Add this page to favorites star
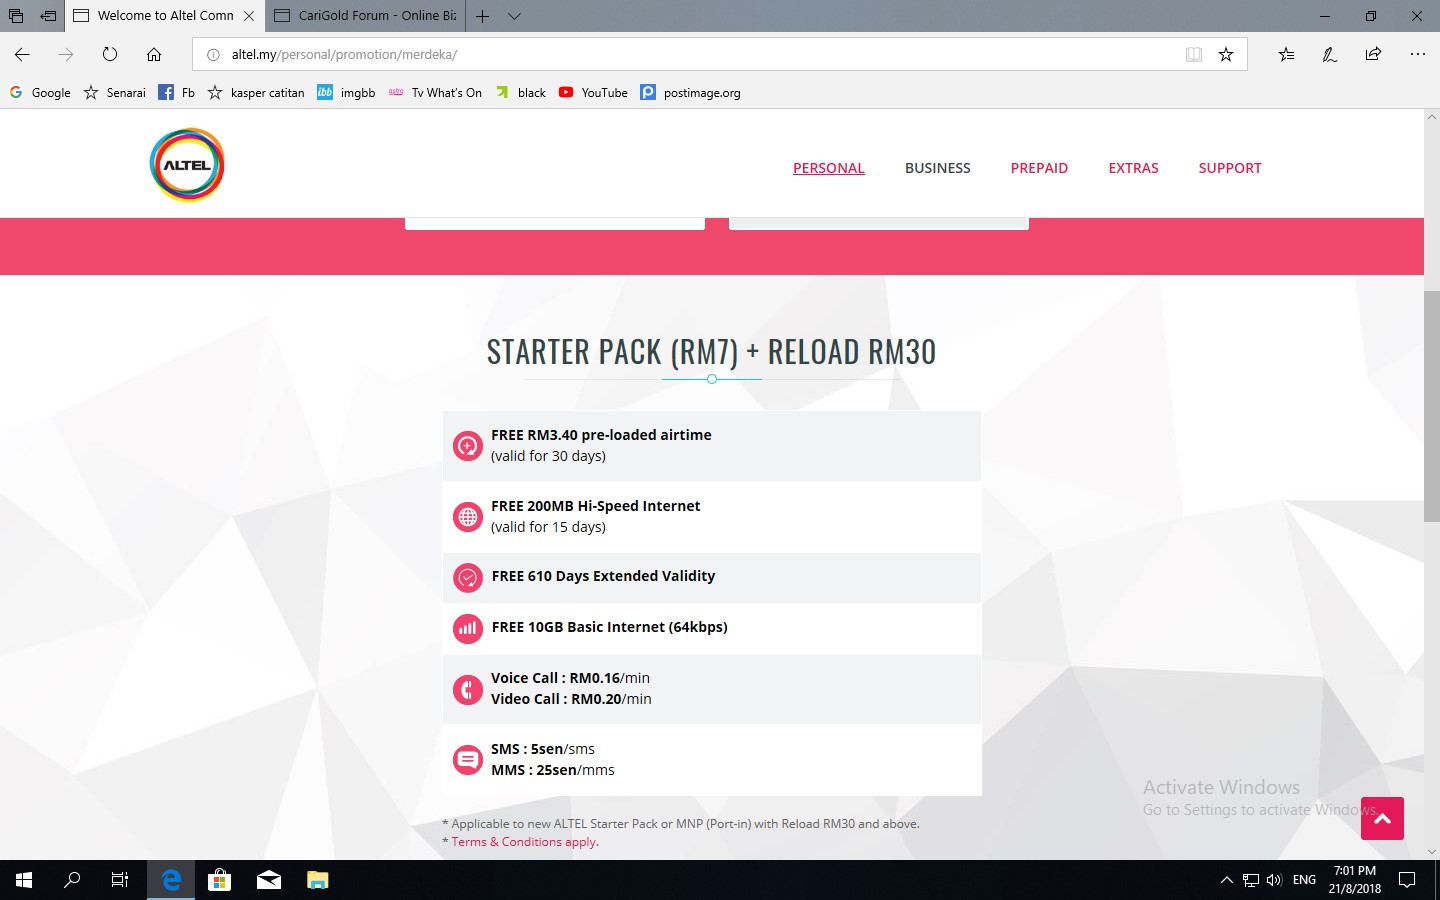Screen dimensions: 1440x900 tap(1226, 54)
